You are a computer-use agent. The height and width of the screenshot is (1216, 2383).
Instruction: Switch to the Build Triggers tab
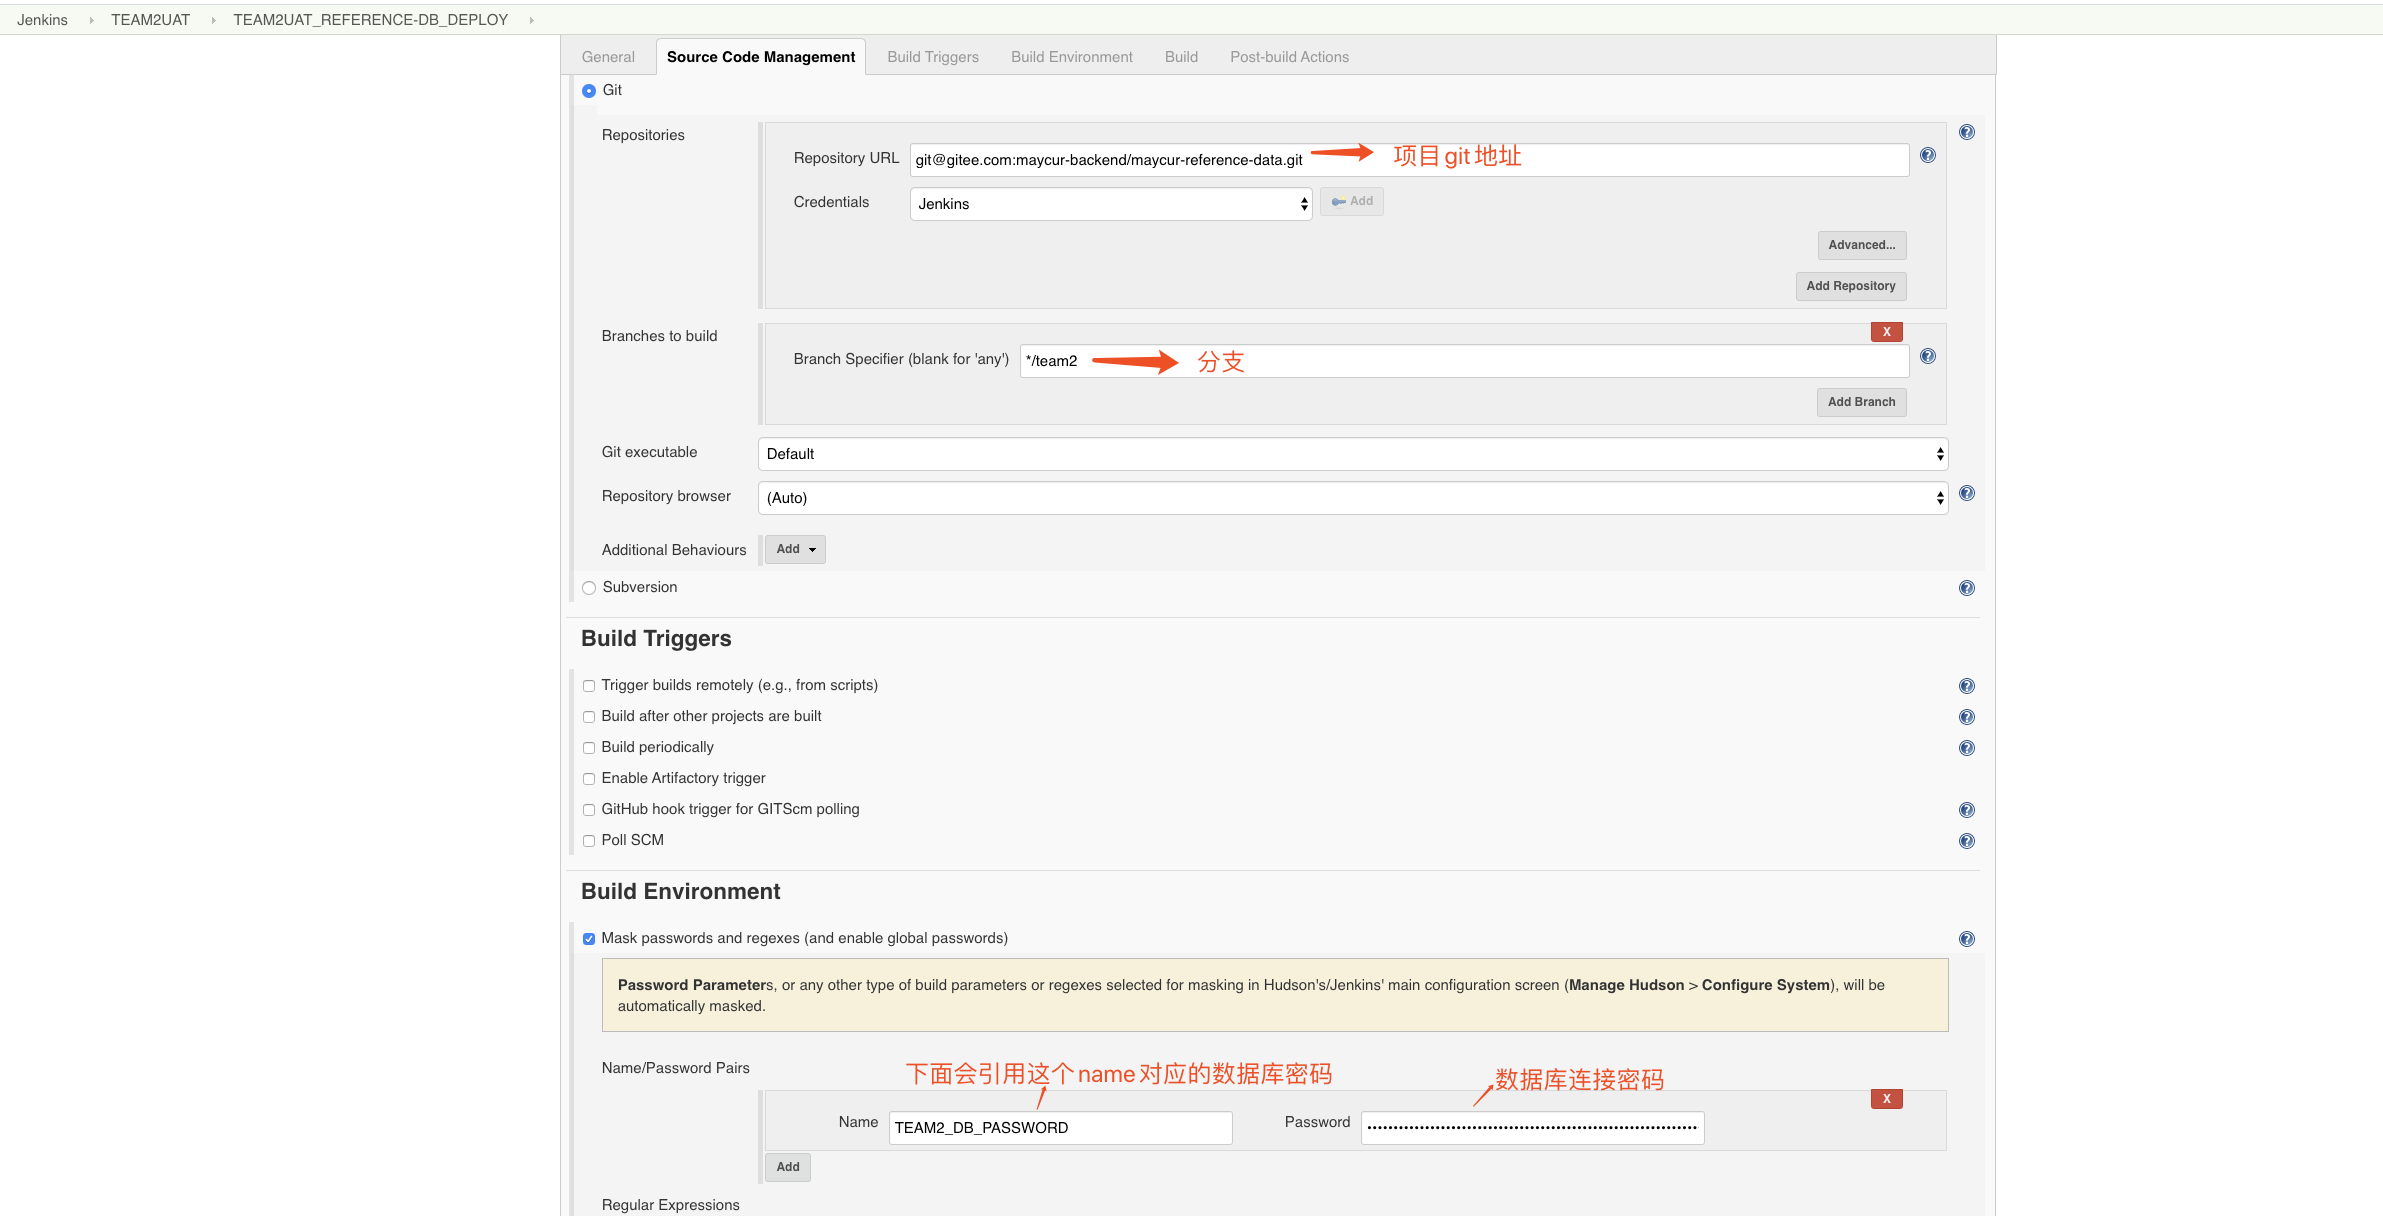click(932, 57)
